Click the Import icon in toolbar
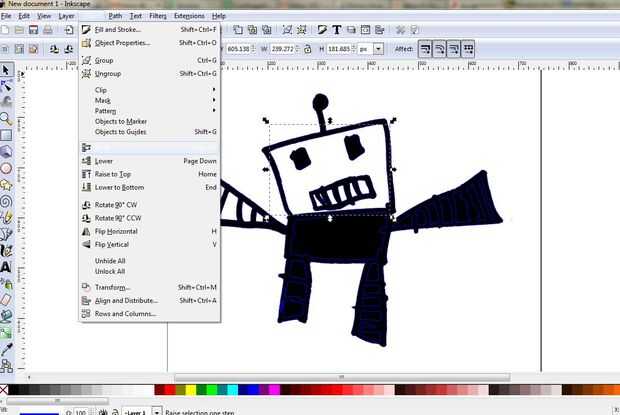 69,30
